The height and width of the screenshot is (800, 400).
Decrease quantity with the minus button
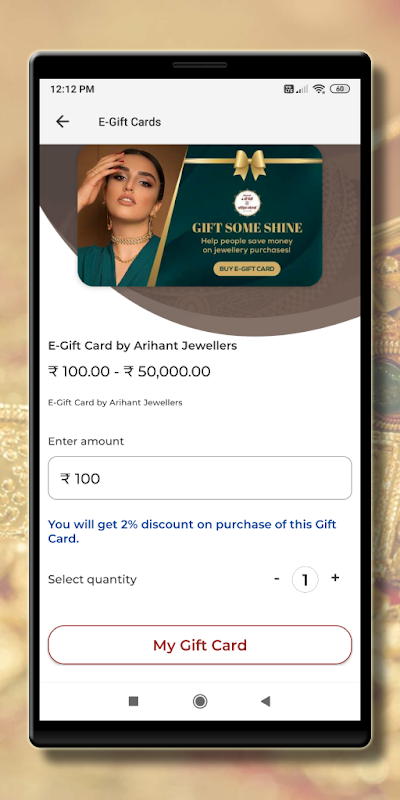click(277, 579)
